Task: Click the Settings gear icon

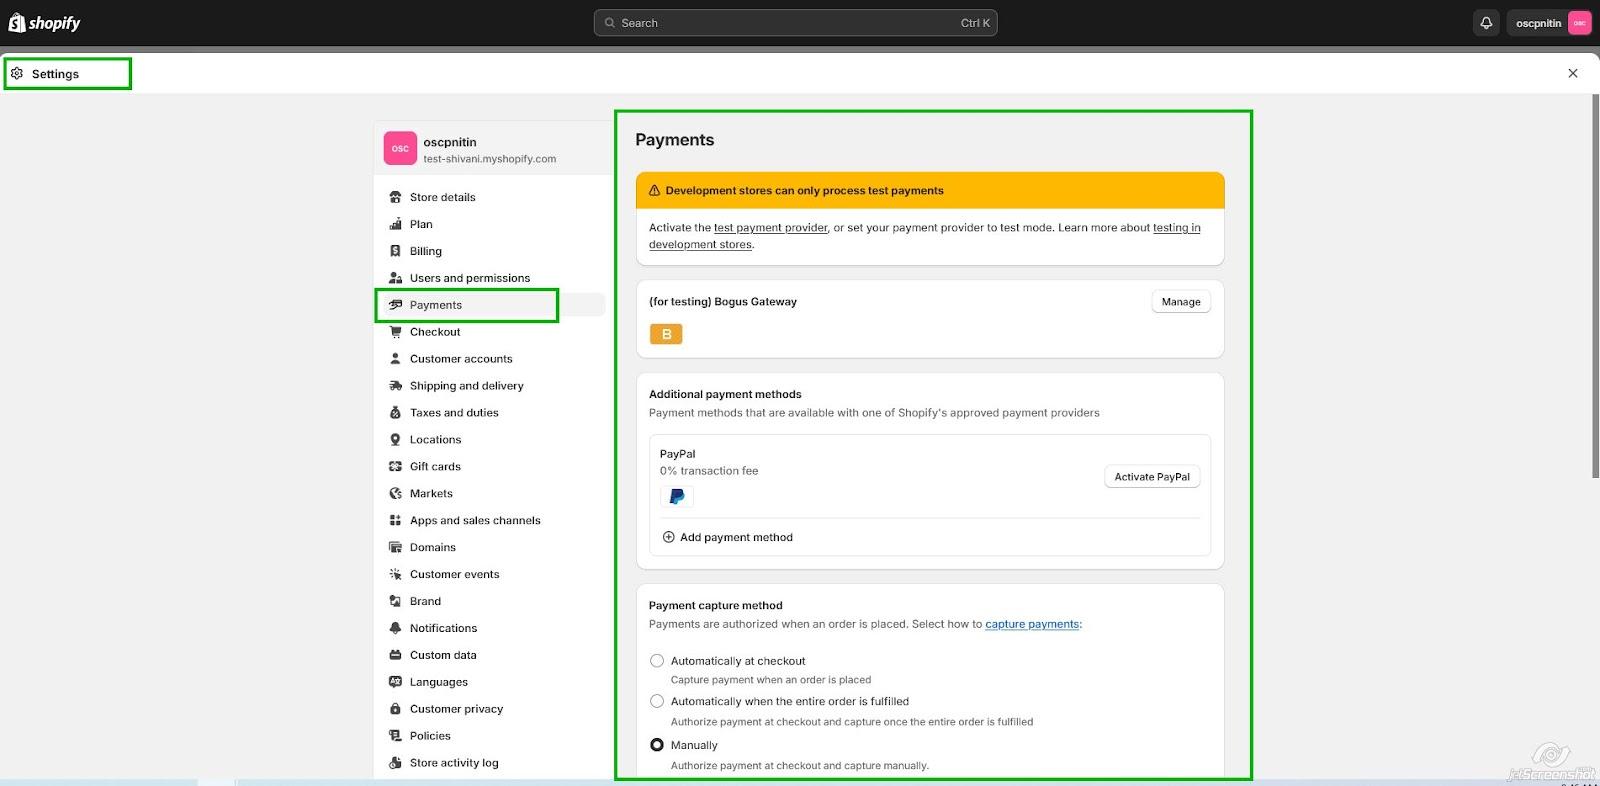Action: coord(17,74)
